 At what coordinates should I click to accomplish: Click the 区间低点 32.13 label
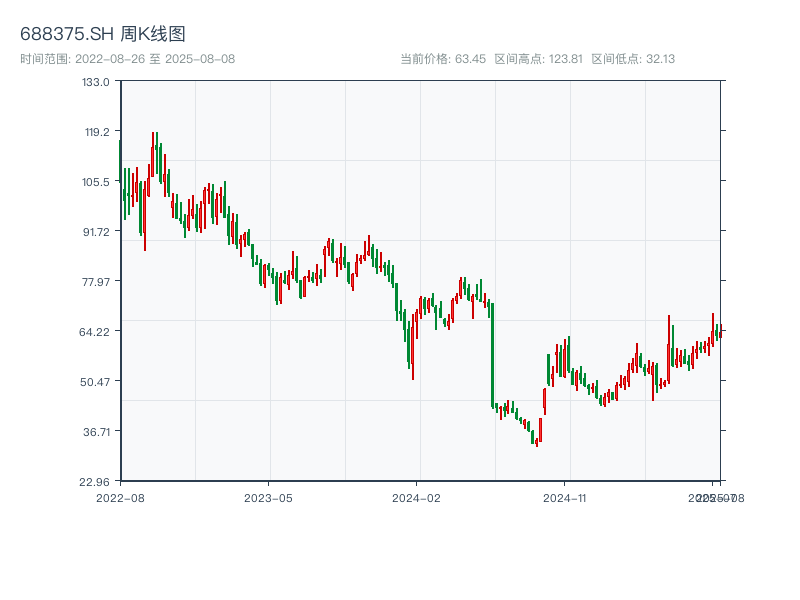pos(633,59)
